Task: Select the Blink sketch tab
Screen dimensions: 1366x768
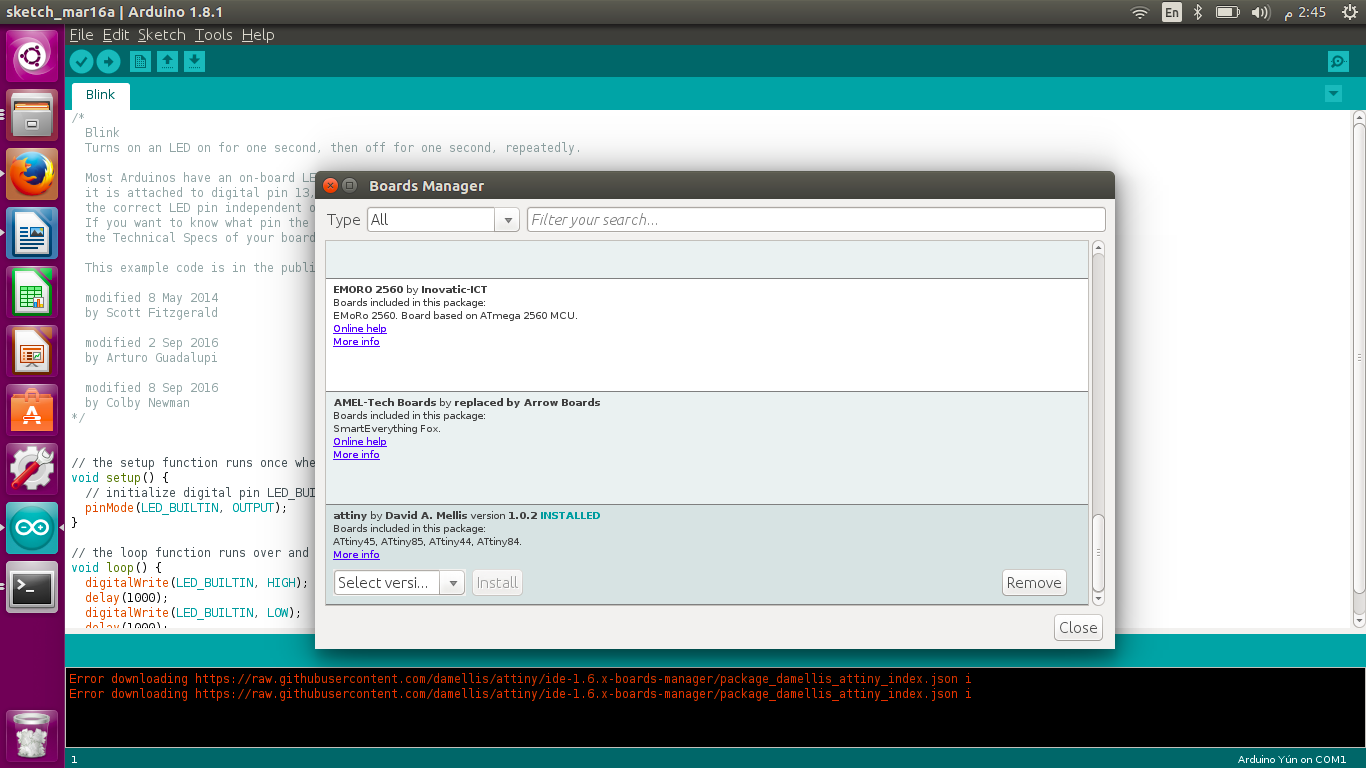Action: pyautogui.click(x=100, y=95)
